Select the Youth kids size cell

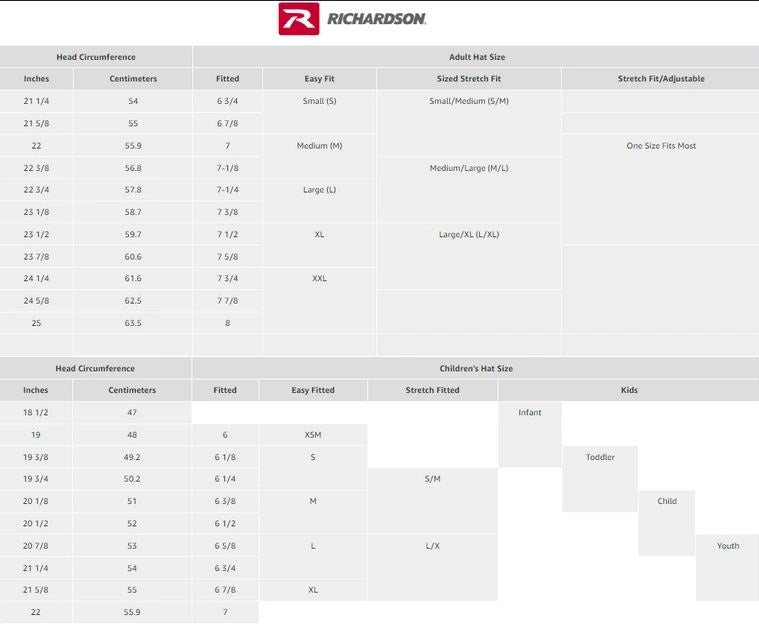(728, 546)
